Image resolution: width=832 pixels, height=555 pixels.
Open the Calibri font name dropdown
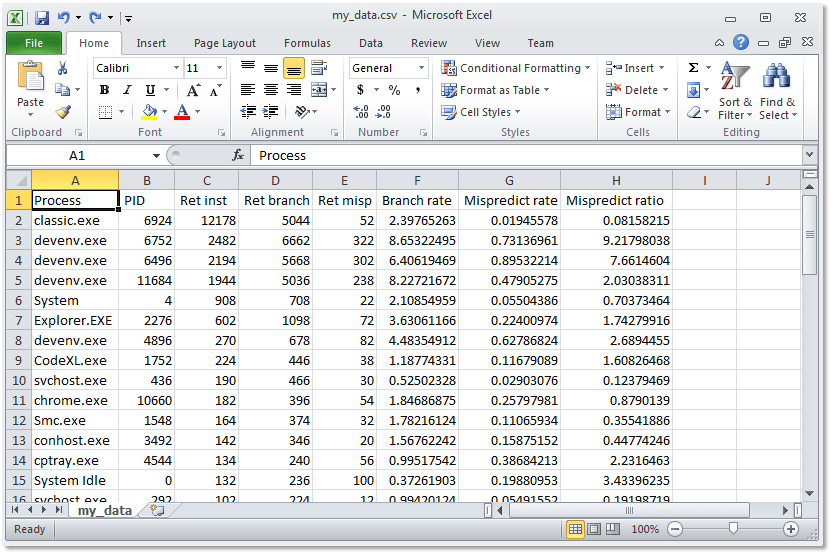[x=176, y=68]
